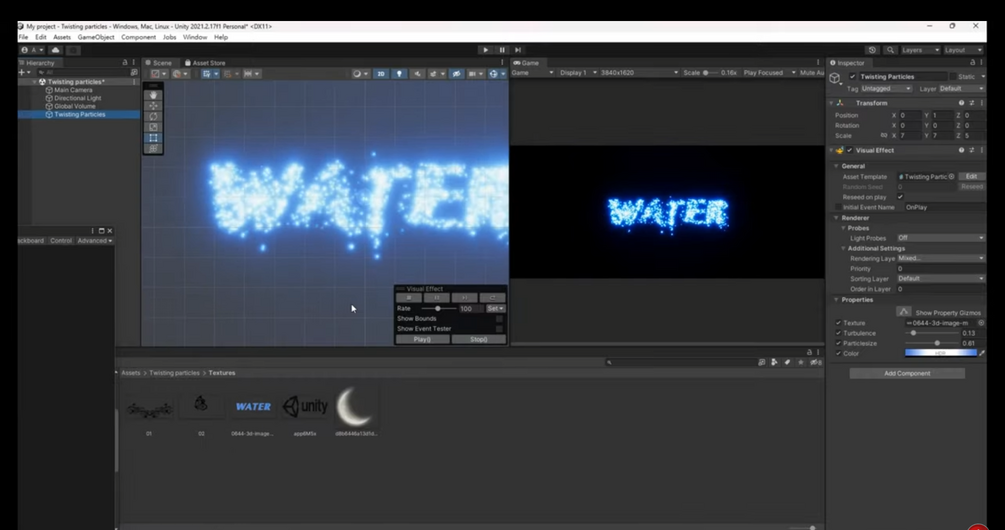The width and height of the screenshot is (1005, 530).
Task: Click the Step frame button
Action: tap(518, 50)
